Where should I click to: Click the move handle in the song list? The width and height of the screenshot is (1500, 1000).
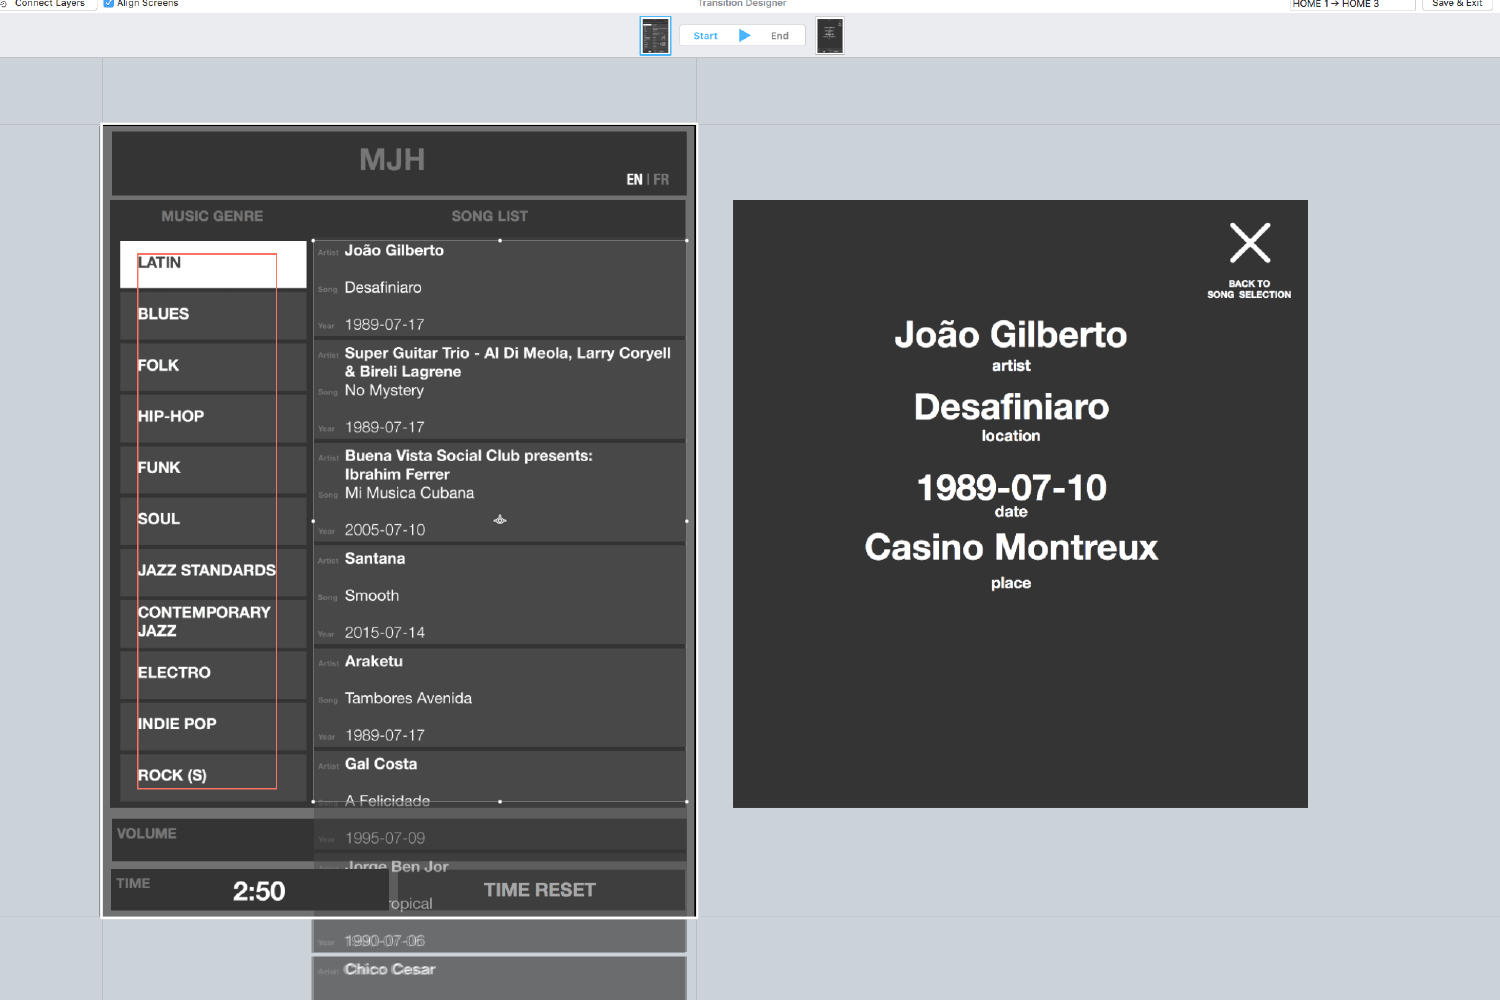pyautogui.click(x=500, y=520)
